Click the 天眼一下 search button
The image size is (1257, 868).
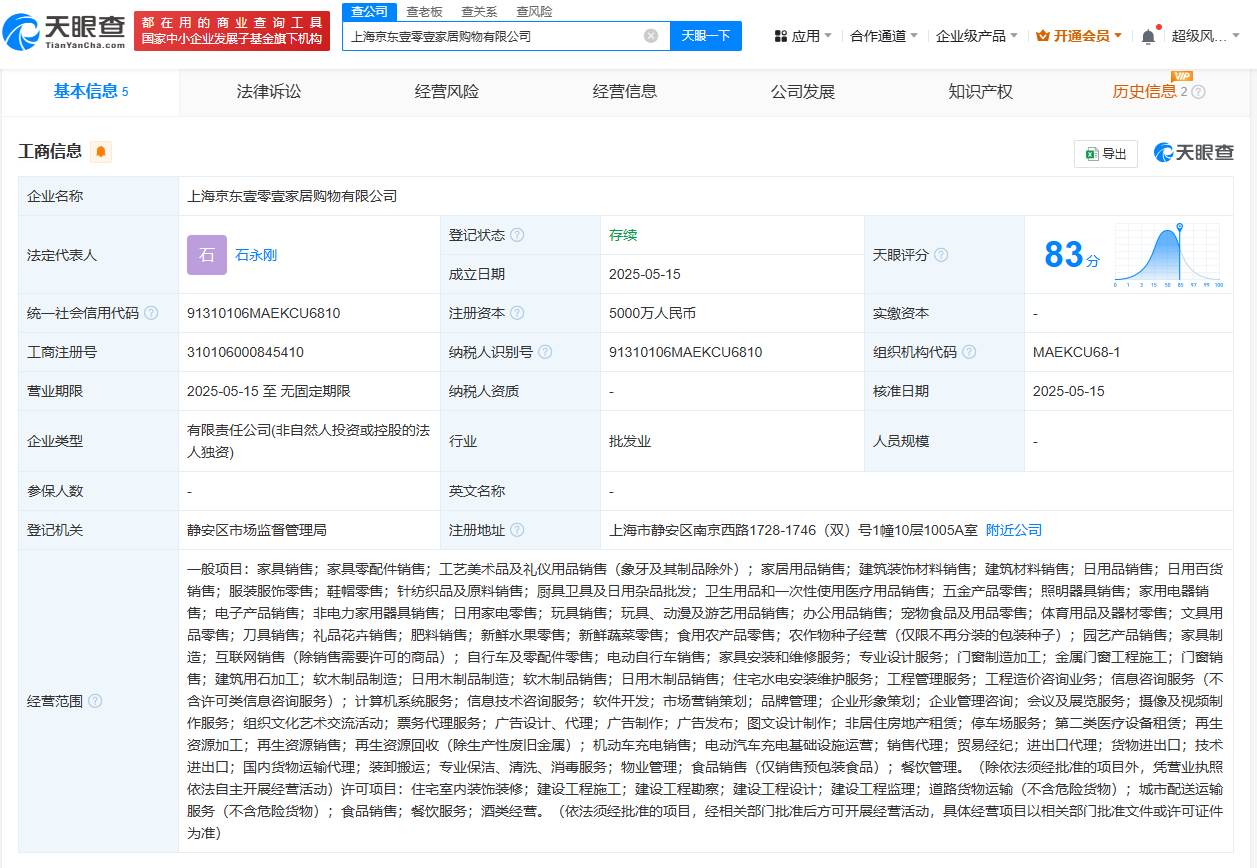(x=706, y=35)
